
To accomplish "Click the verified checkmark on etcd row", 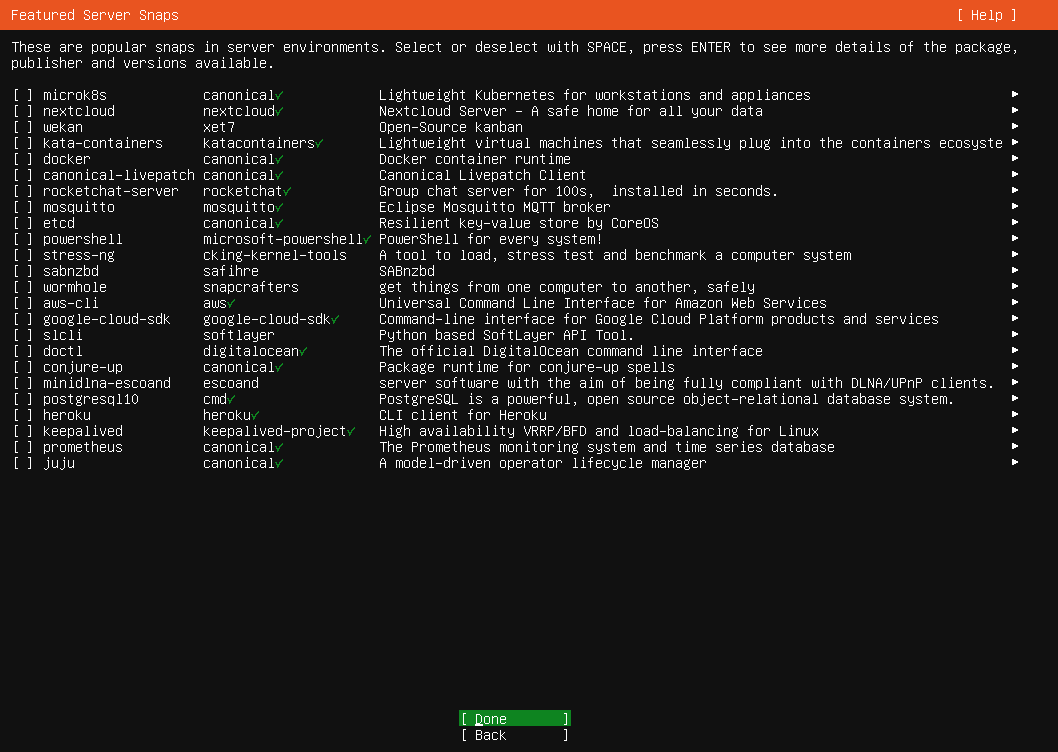I will [279, 223].
